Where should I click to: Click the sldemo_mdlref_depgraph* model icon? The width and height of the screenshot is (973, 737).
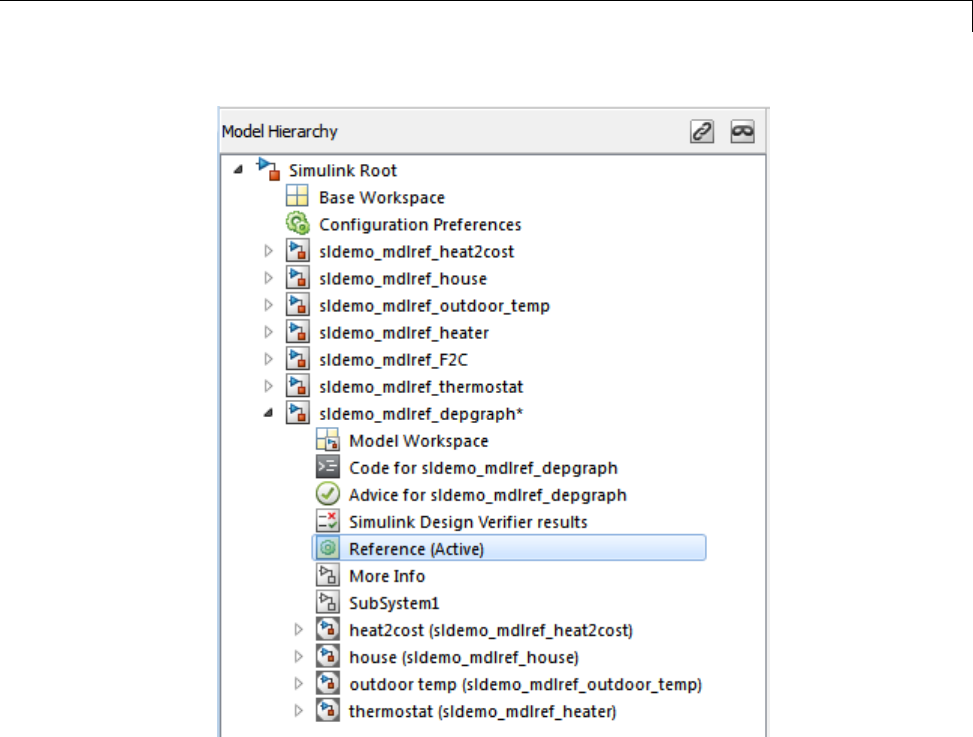(297, 413)
